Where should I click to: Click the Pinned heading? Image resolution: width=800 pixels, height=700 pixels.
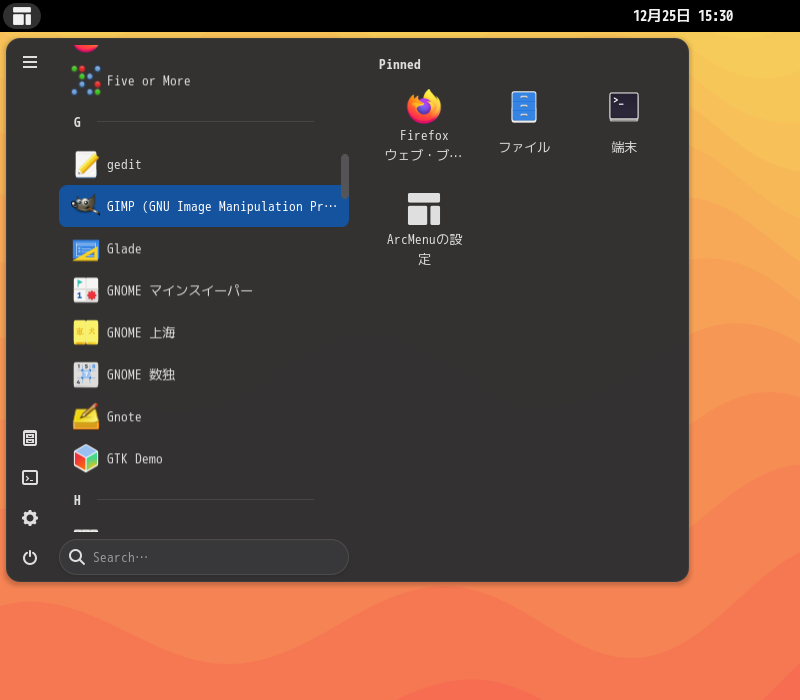[399, 65]
